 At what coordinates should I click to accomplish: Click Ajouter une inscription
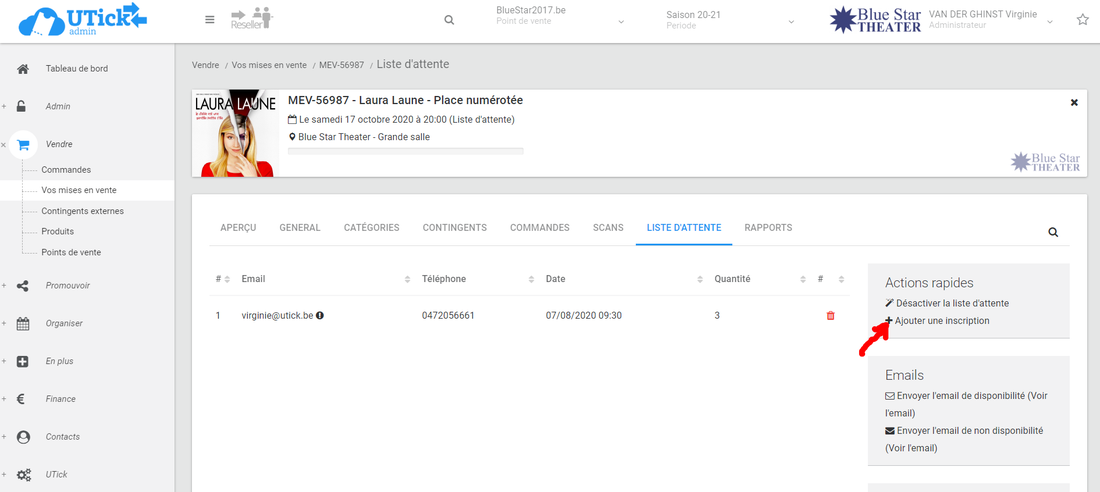(x=942, y=321)
